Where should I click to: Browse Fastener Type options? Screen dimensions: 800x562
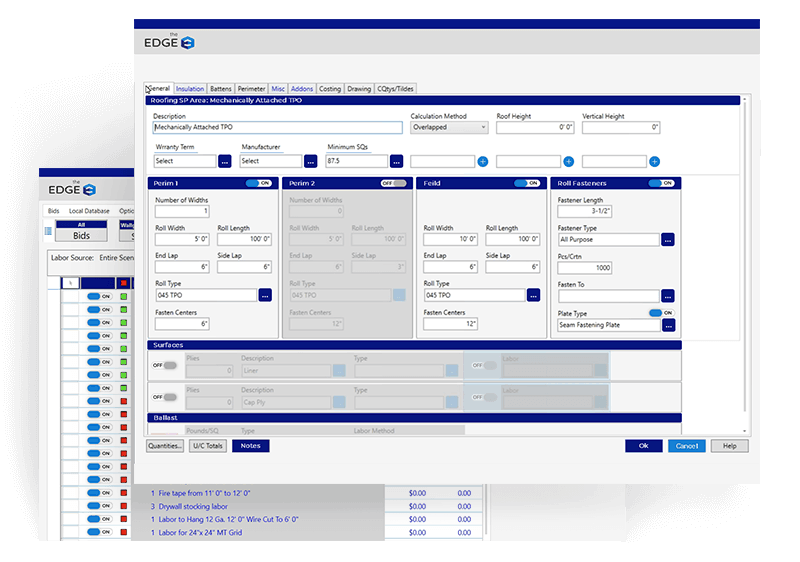(668, 240)
